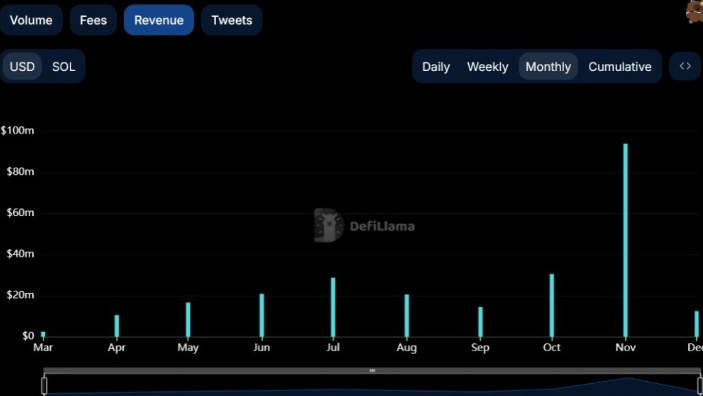
Task: Click the August revenue bar
Action: pos(407,316)
